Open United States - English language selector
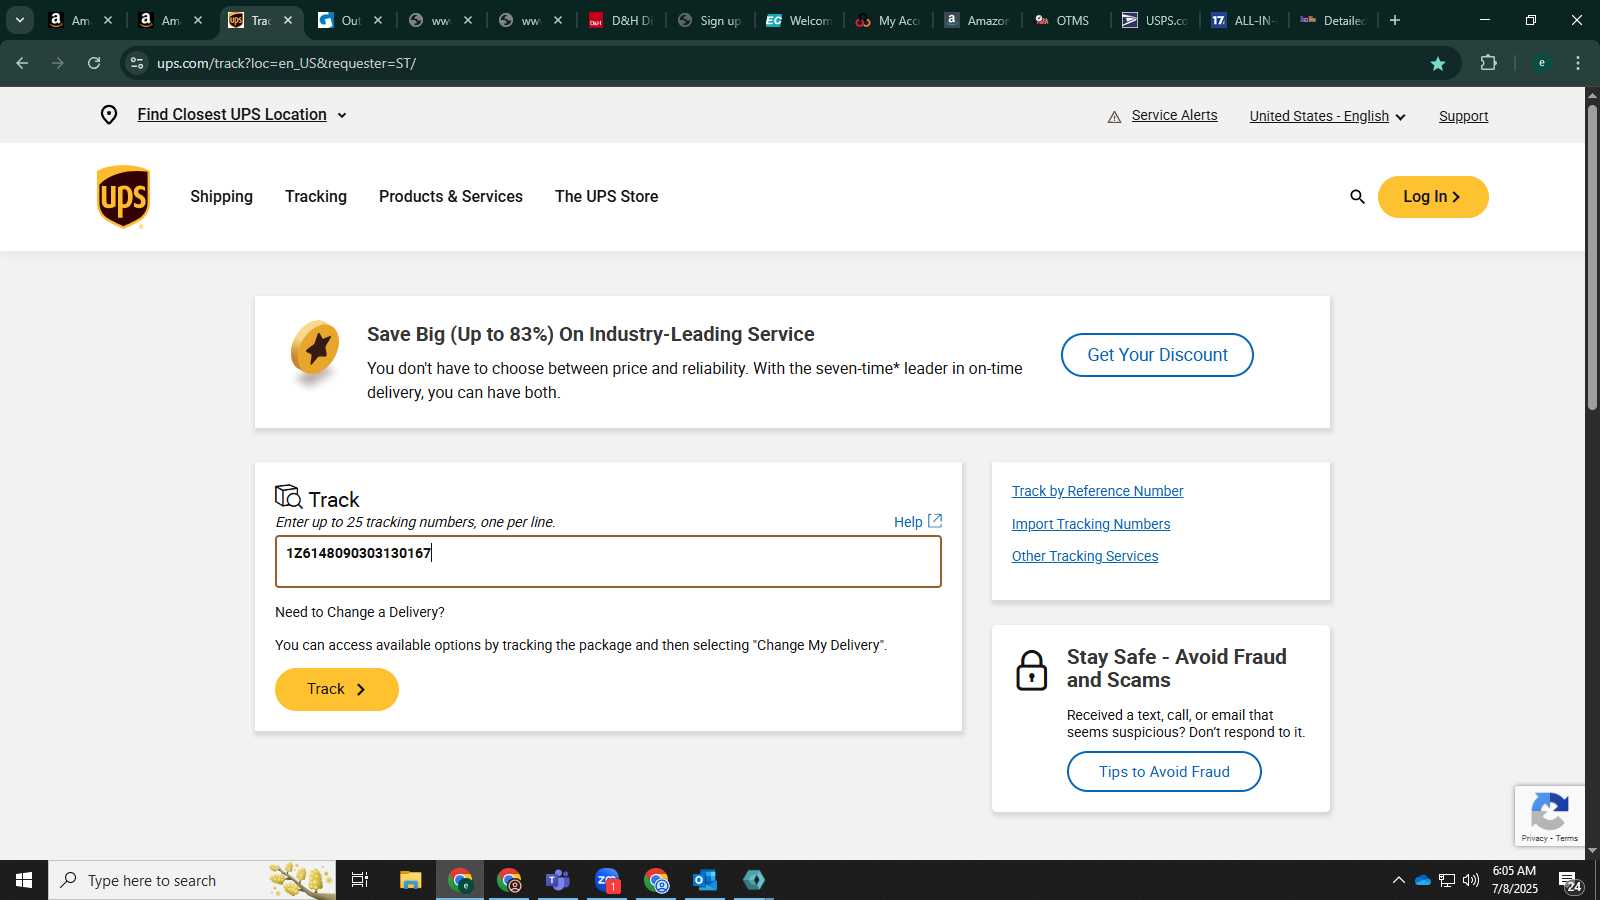Screen dimensions: 1600x900 pos(1327,116)
